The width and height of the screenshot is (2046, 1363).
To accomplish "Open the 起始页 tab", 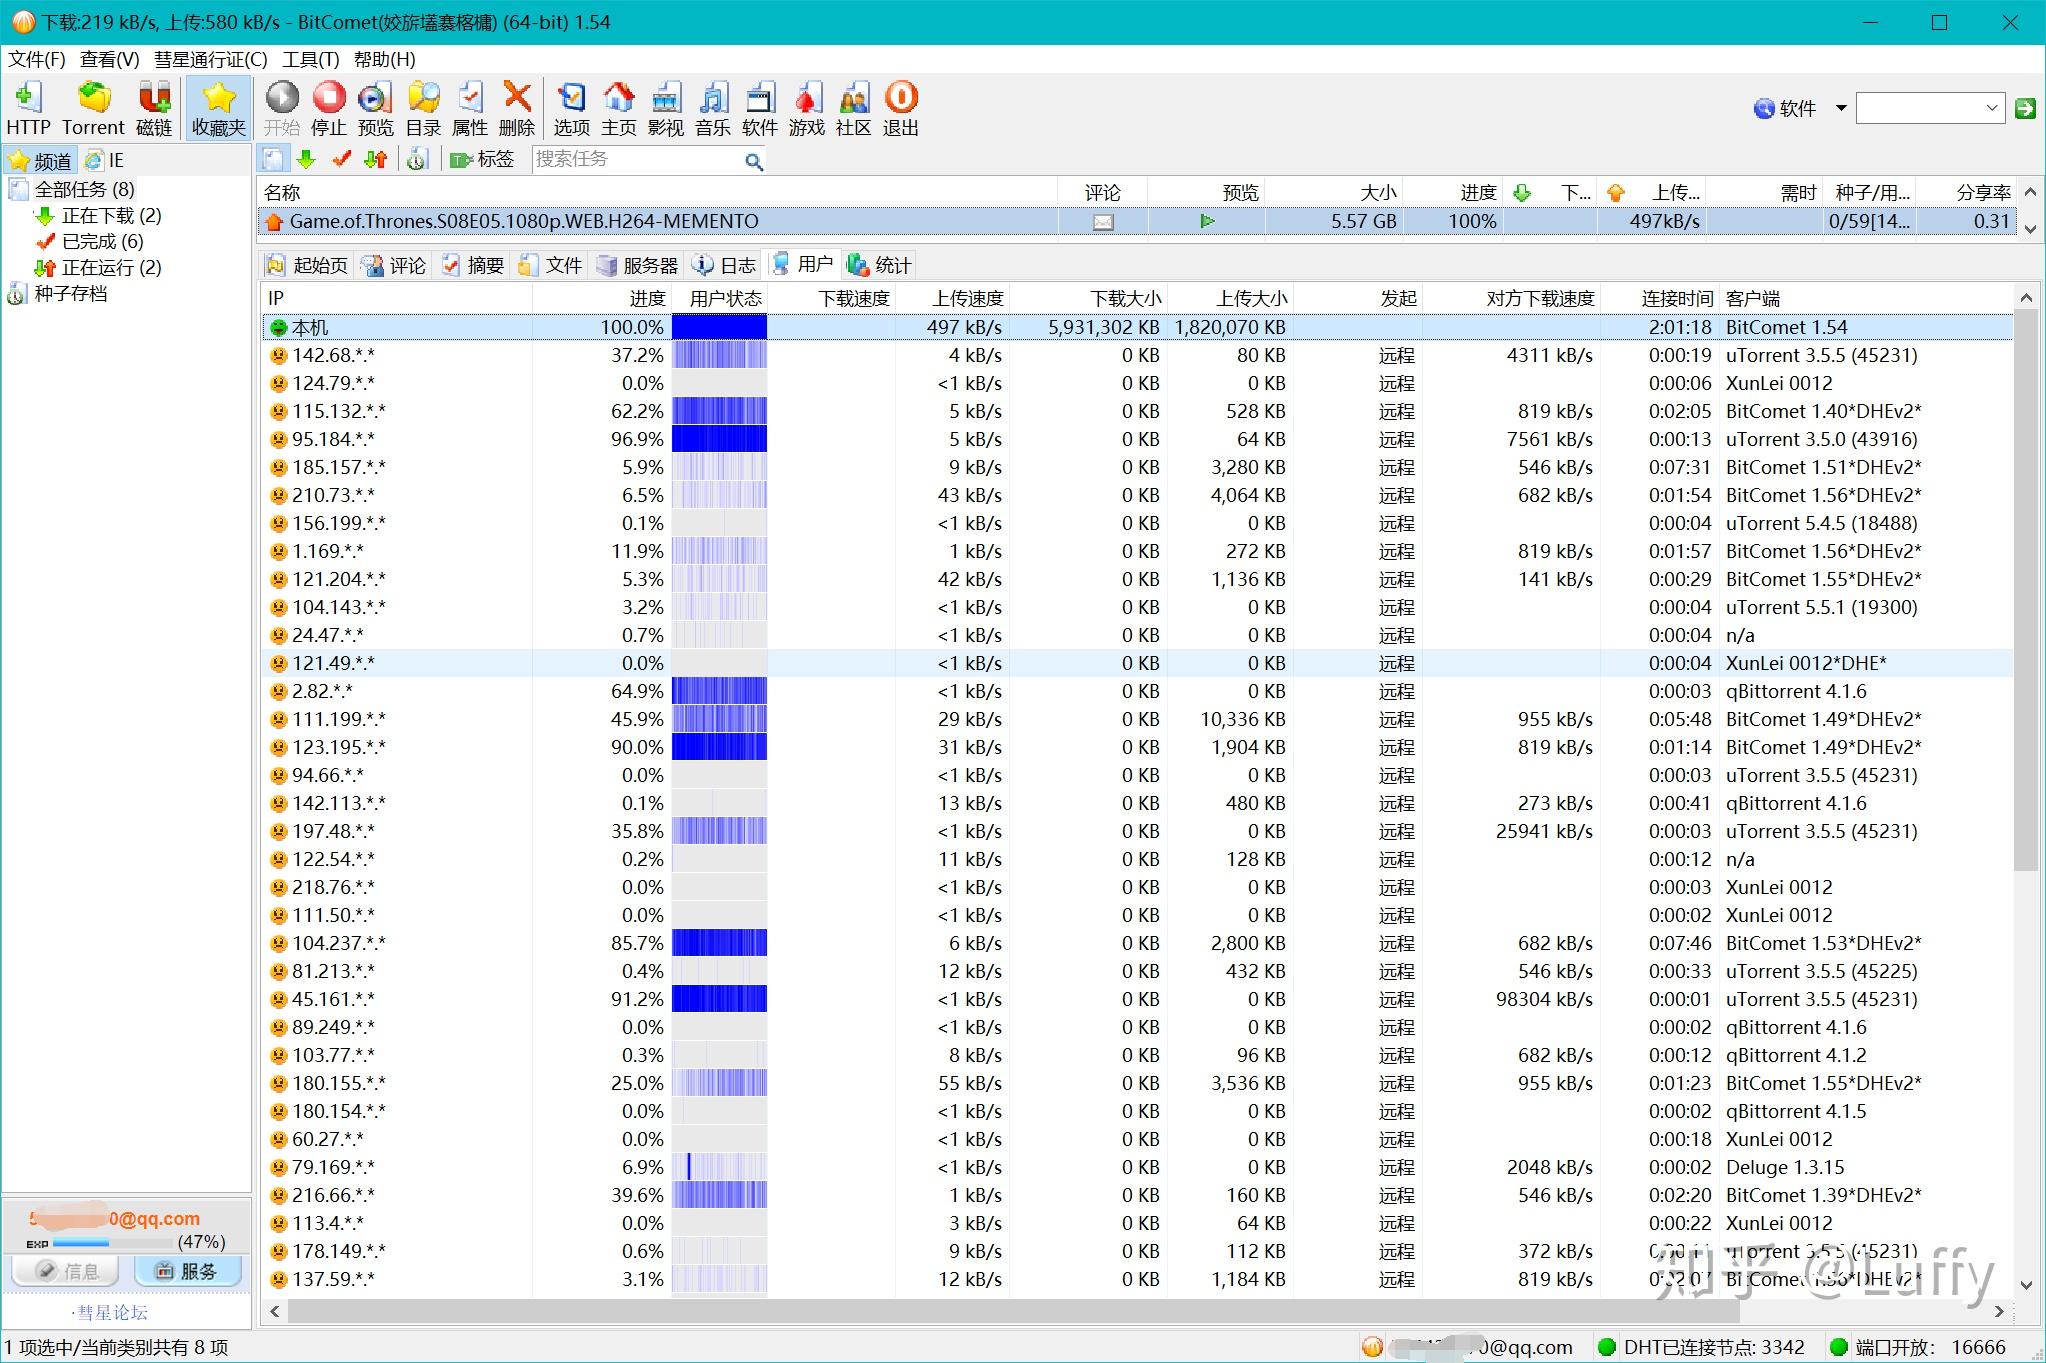I will (x=308, y=265).
